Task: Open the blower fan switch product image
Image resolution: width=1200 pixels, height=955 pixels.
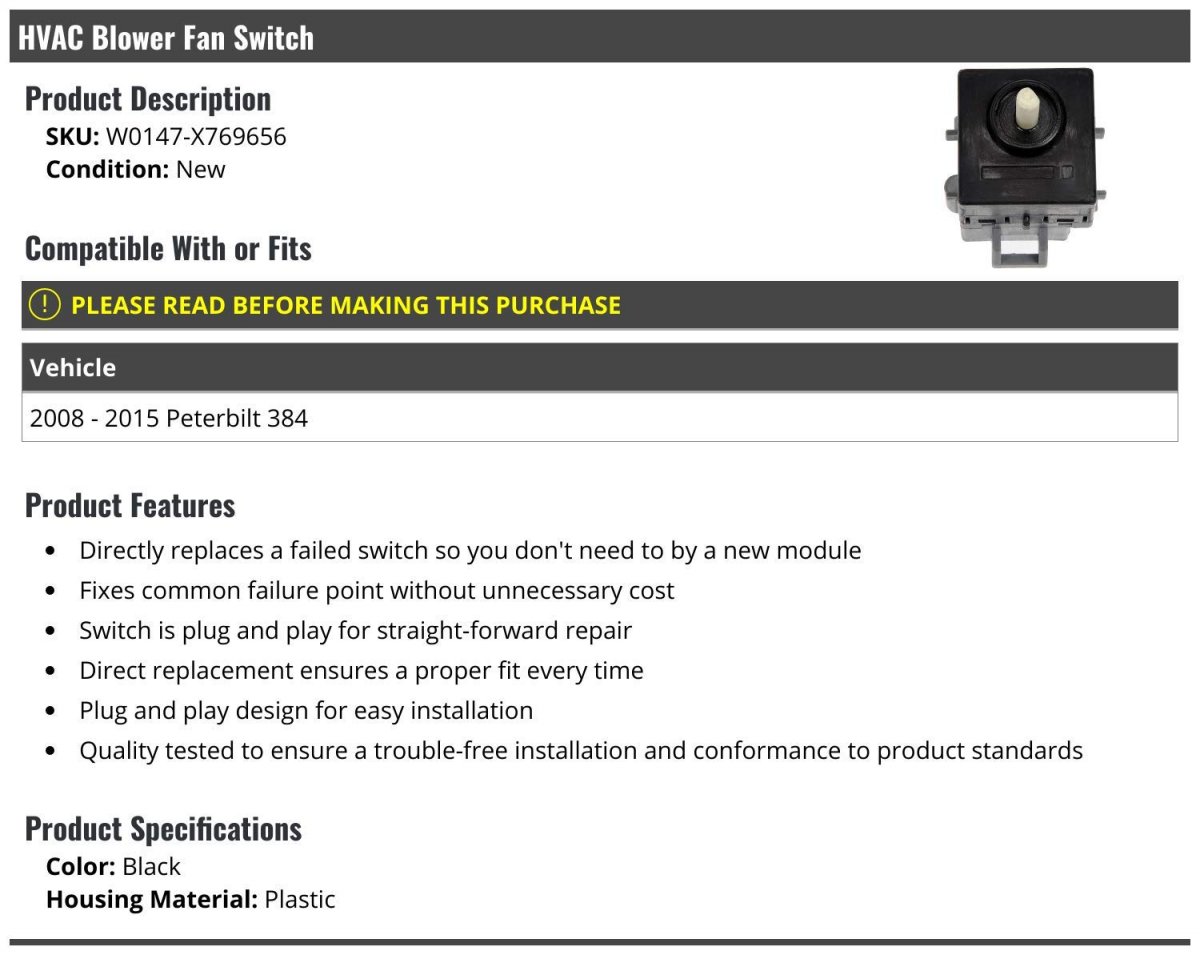Action: coord(1021,166)
